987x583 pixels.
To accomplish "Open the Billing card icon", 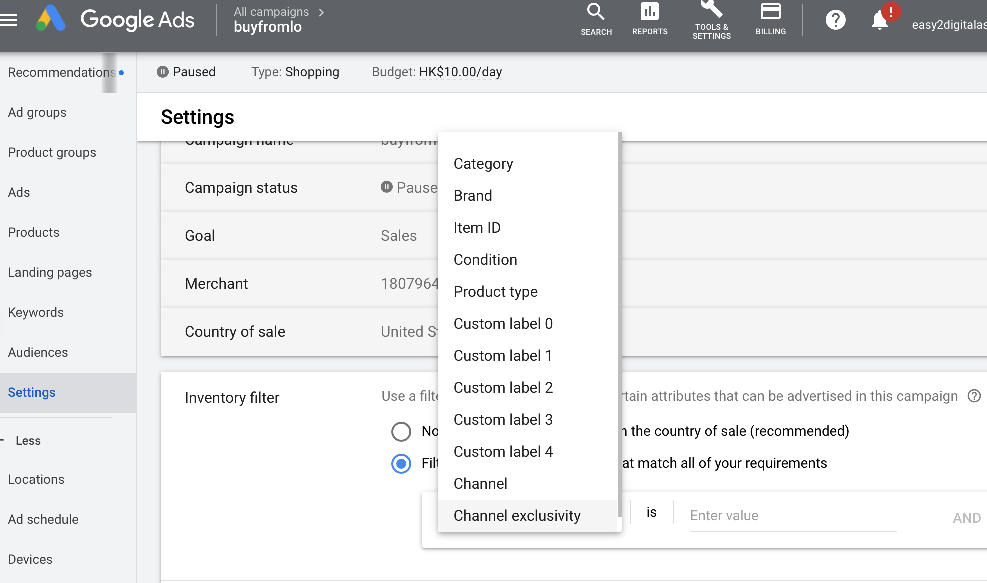I will click(x=770, y=19).
